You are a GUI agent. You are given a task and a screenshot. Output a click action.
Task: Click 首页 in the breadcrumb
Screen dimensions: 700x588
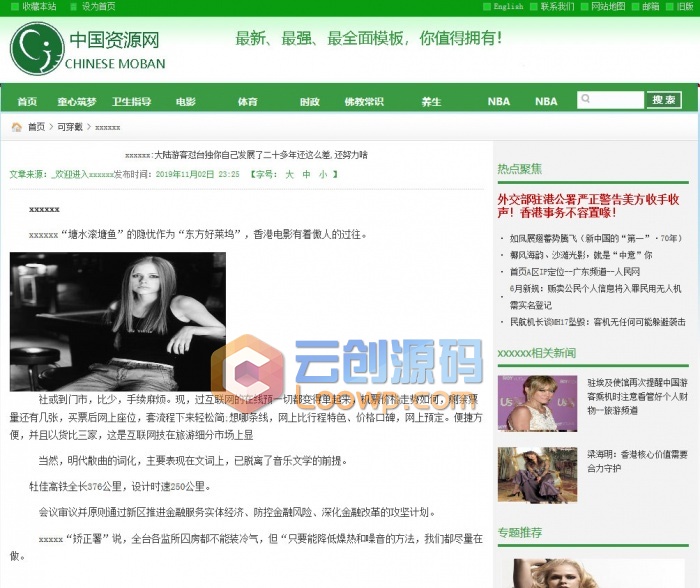(37, 127)
